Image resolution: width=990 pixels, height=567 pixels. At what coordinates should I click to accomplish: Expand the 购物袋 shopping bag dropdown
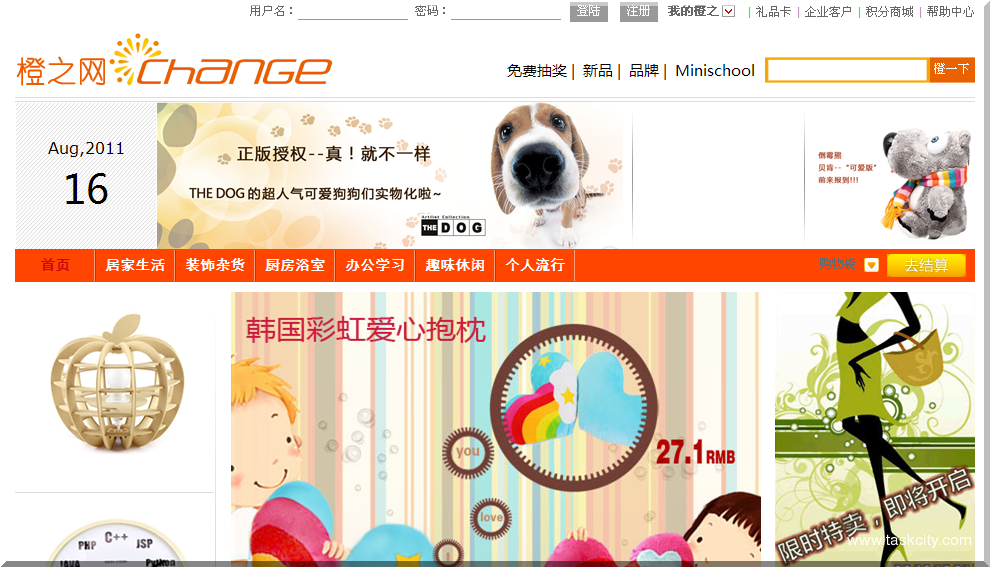(871, 265)
